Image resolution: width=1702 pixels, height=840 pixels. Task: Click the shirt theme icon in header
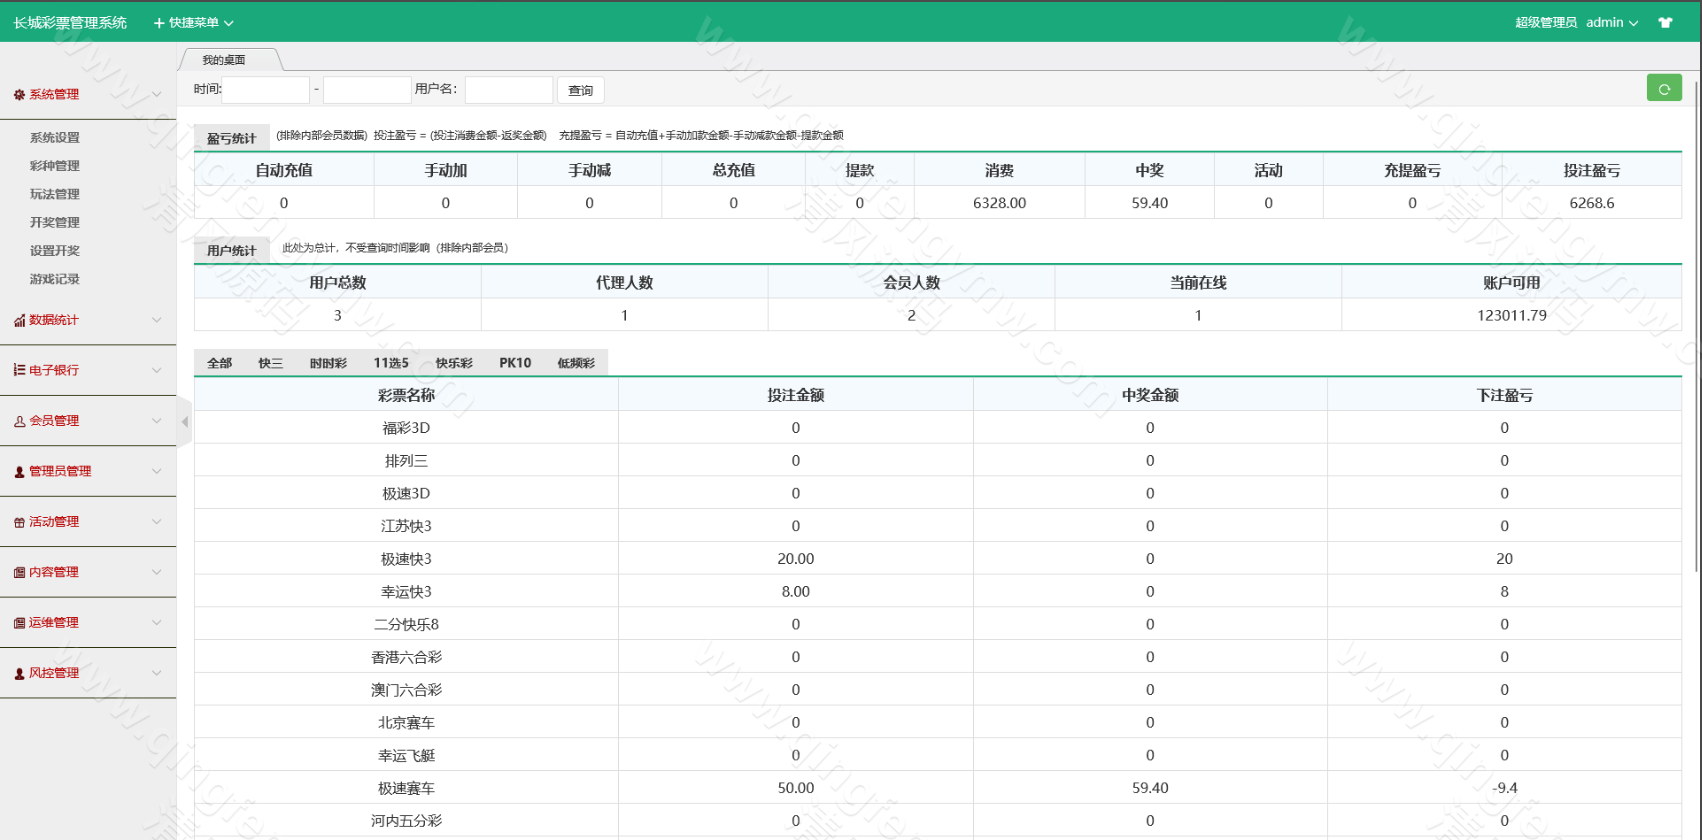[x=1665, y=23]
